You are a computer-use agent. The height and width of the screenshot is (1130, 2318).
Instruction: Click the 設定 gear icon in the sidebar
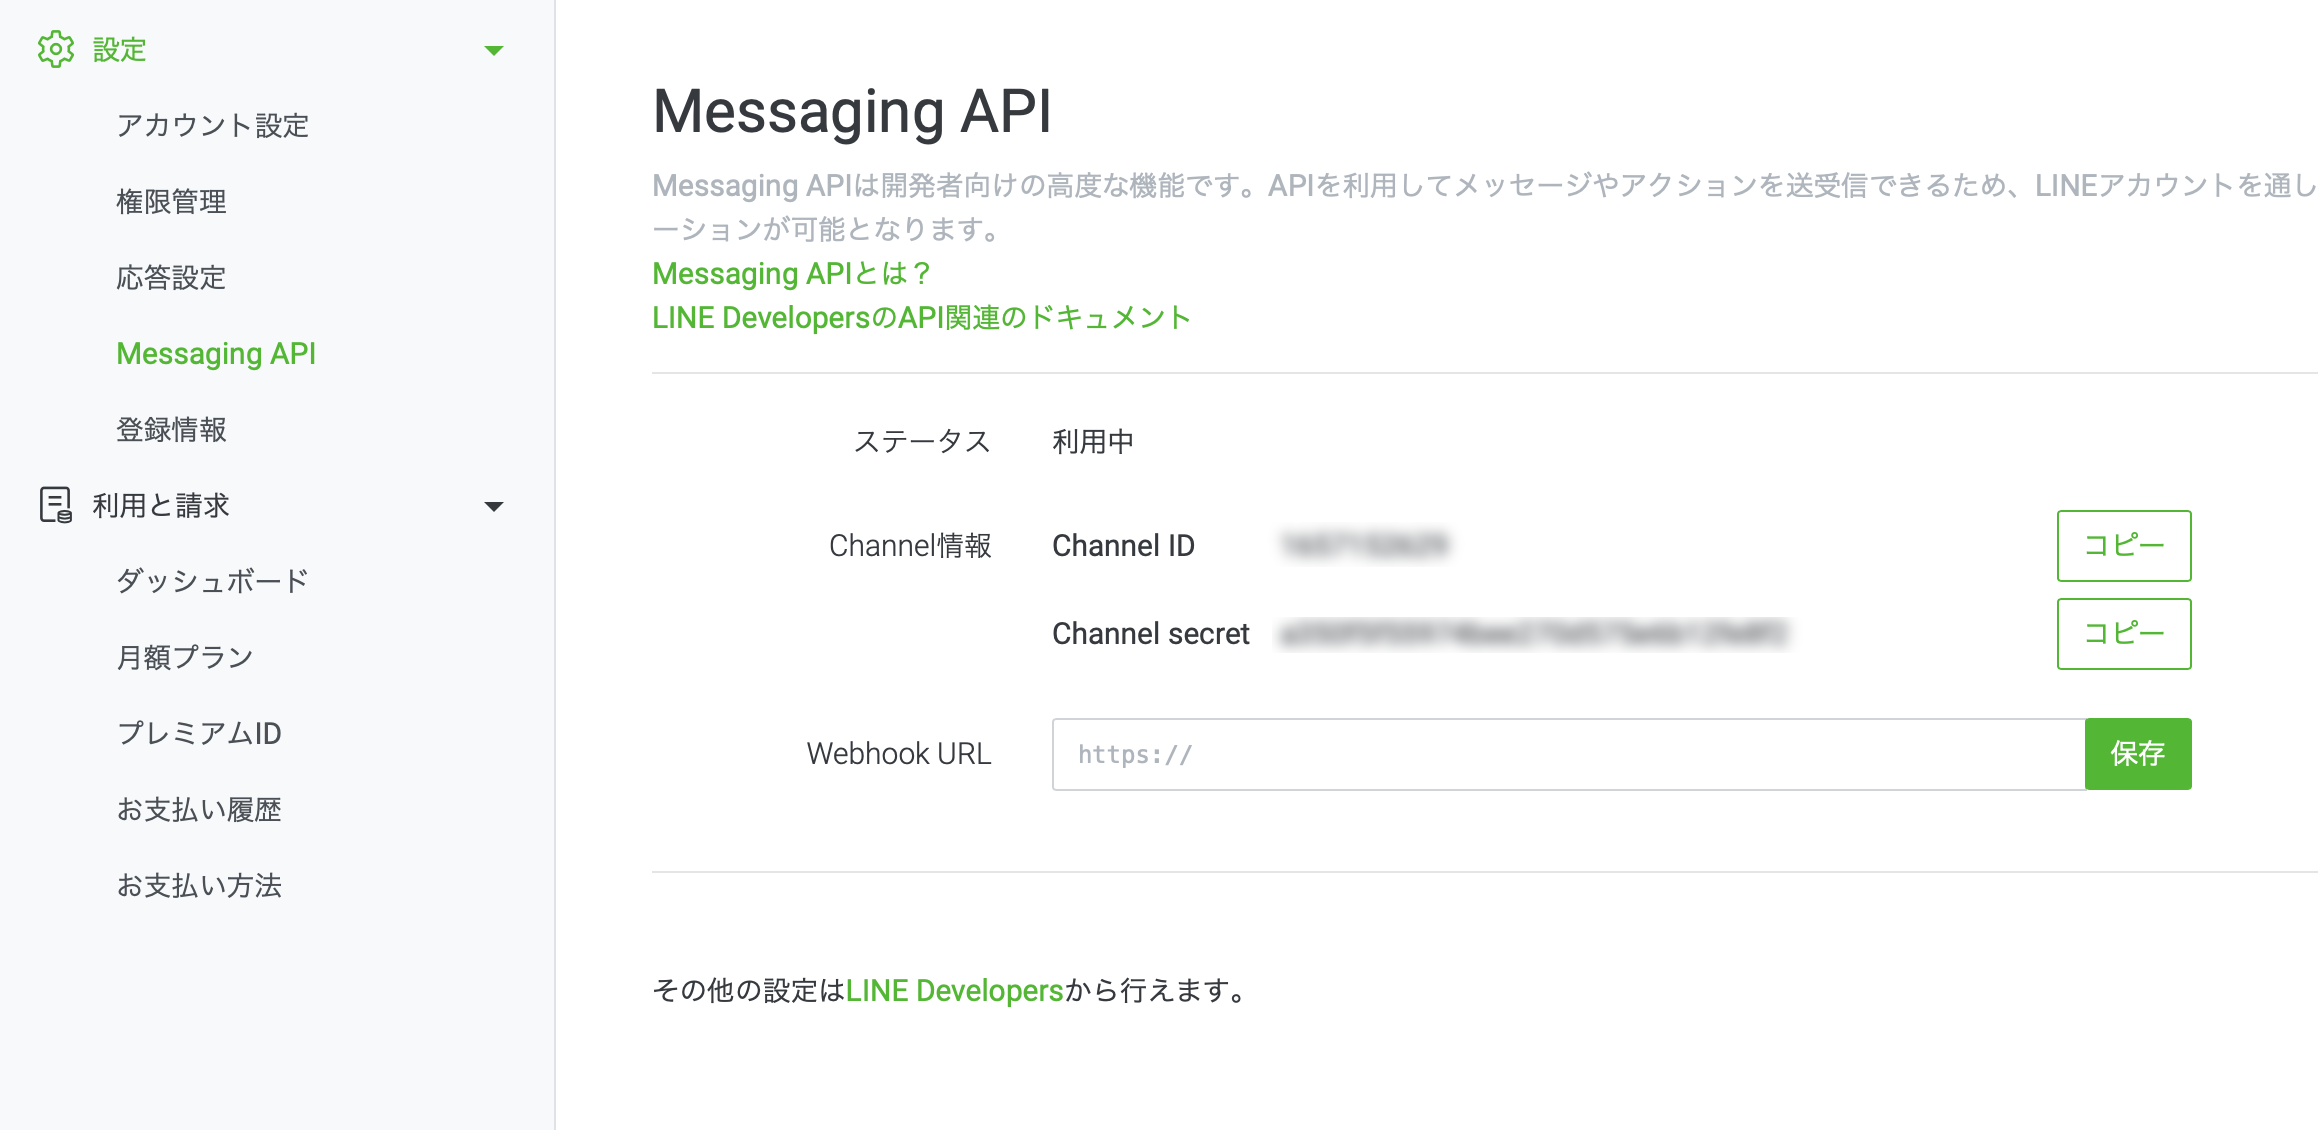click(55, 48)
